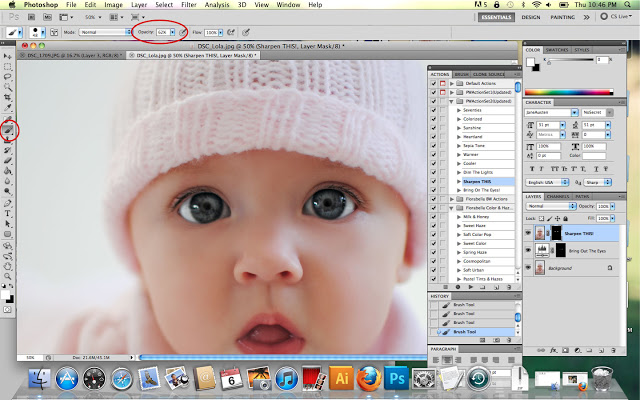Switch to Essentials workspace

[496, 17]
